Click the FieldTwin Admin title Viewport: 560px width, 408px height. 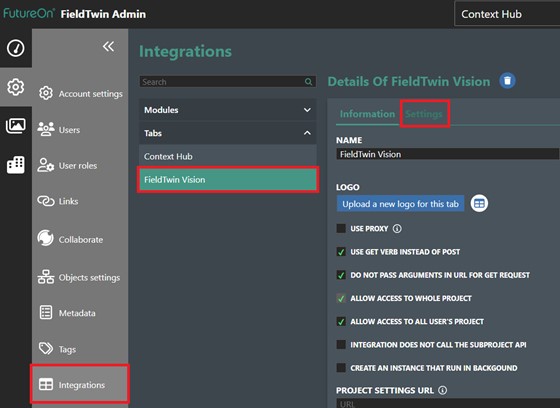click(103, 14)
